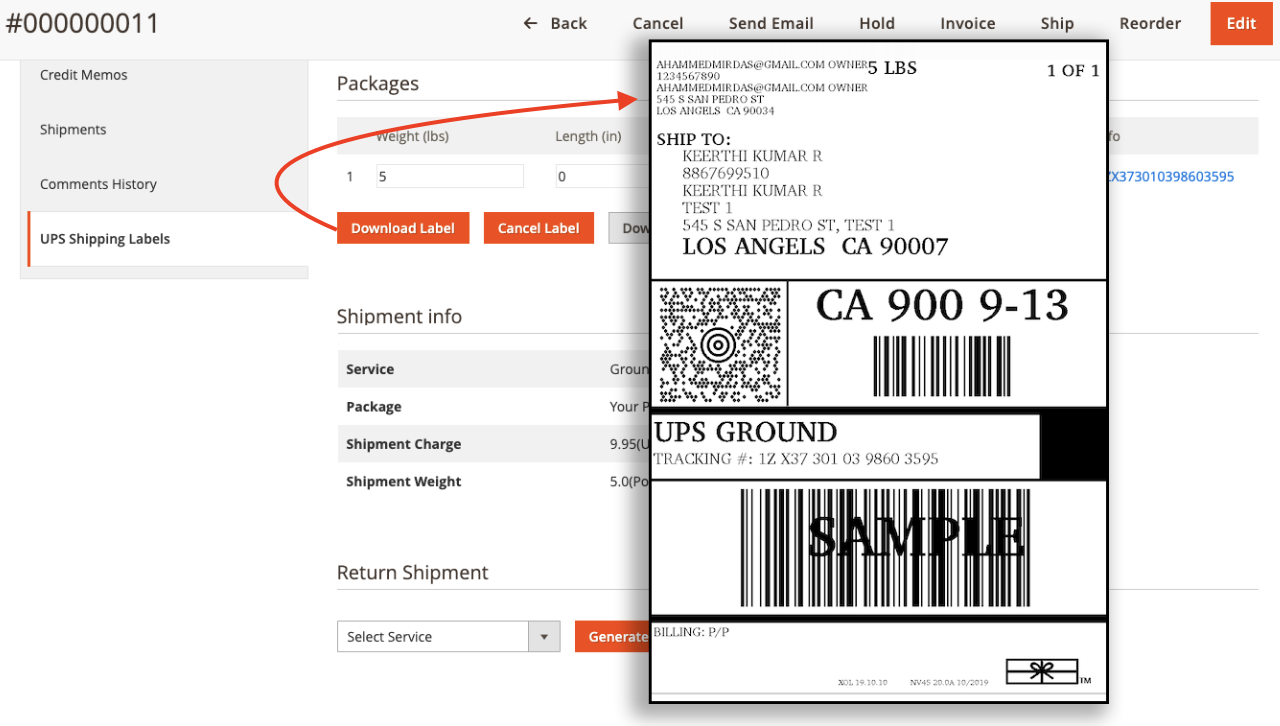The height and width of the screenshot is (726, 1280).
Task: Click the shipping label preview image
Action: click(x=879, y=371)
